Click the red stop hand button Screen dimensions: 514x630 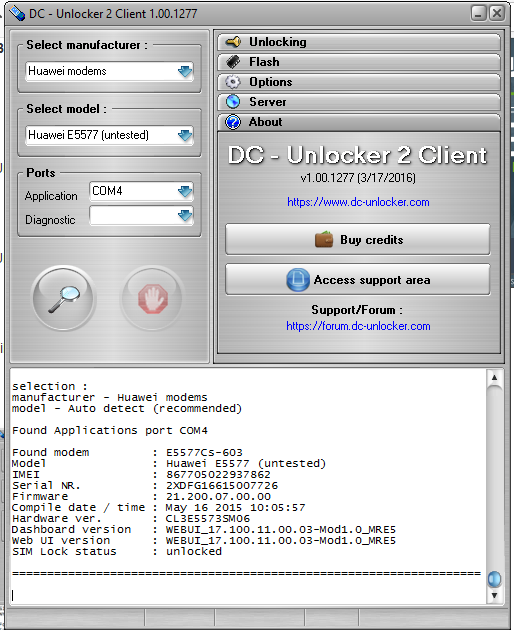point(152,298)
